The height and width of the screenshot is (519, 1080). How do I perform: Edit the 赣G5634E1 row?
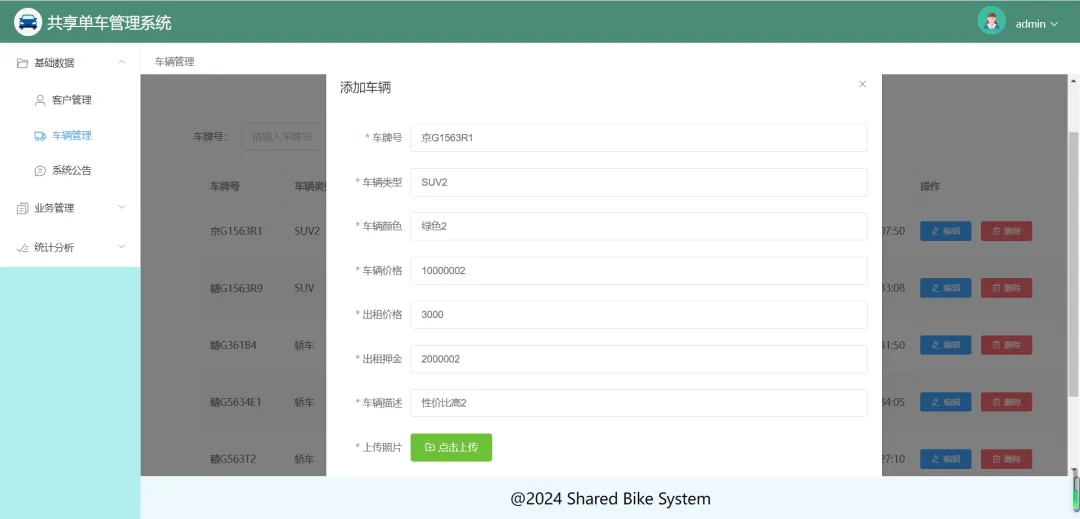(946, 402)
